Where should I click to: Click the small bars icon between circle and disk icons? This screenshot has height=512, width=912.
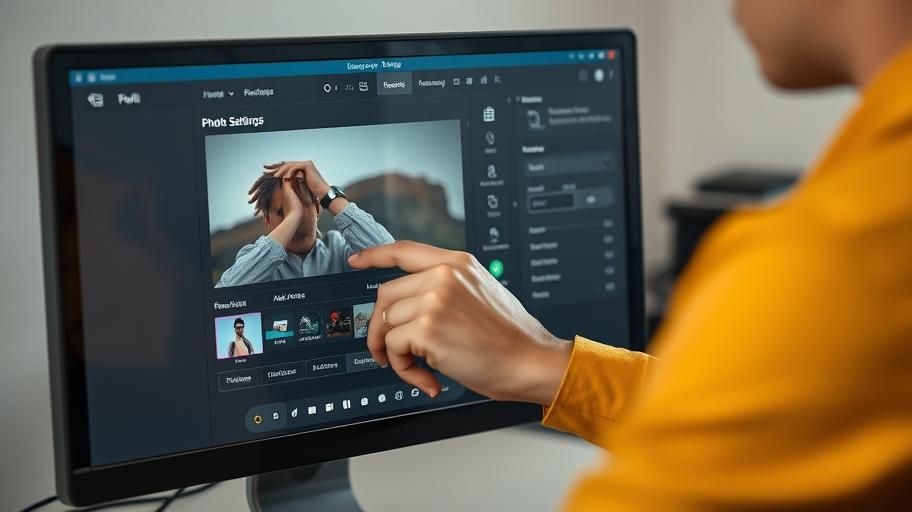(349, 87)
